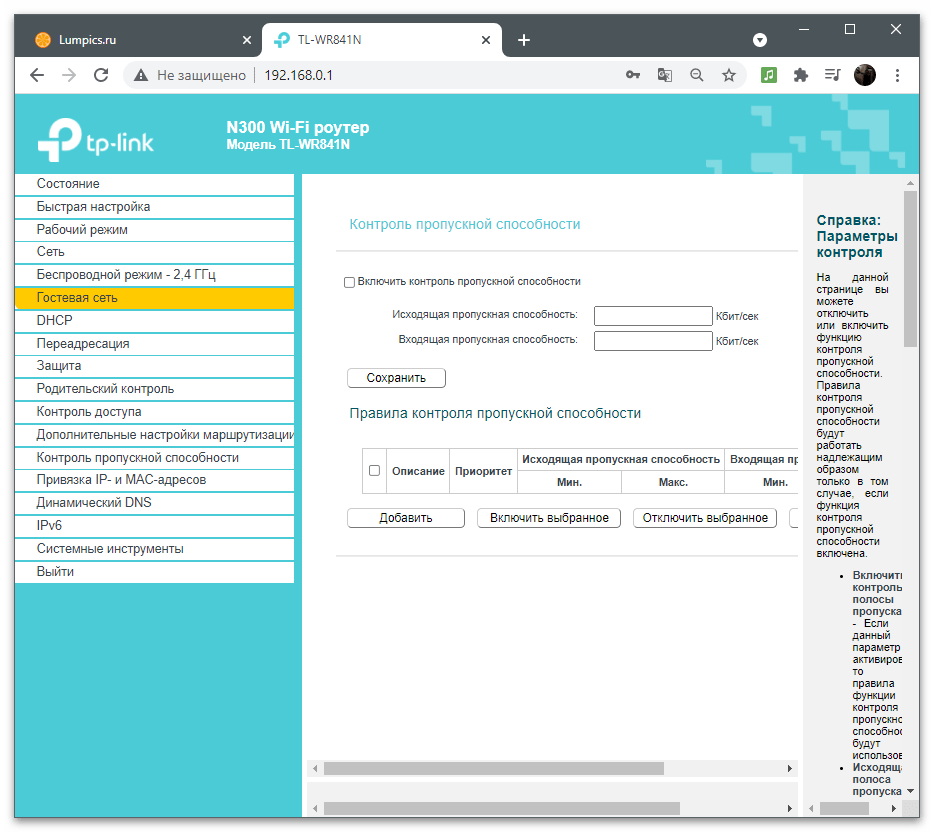Open the translate page icon
This screenshot has height=832, width=934.
coord(665,75)
